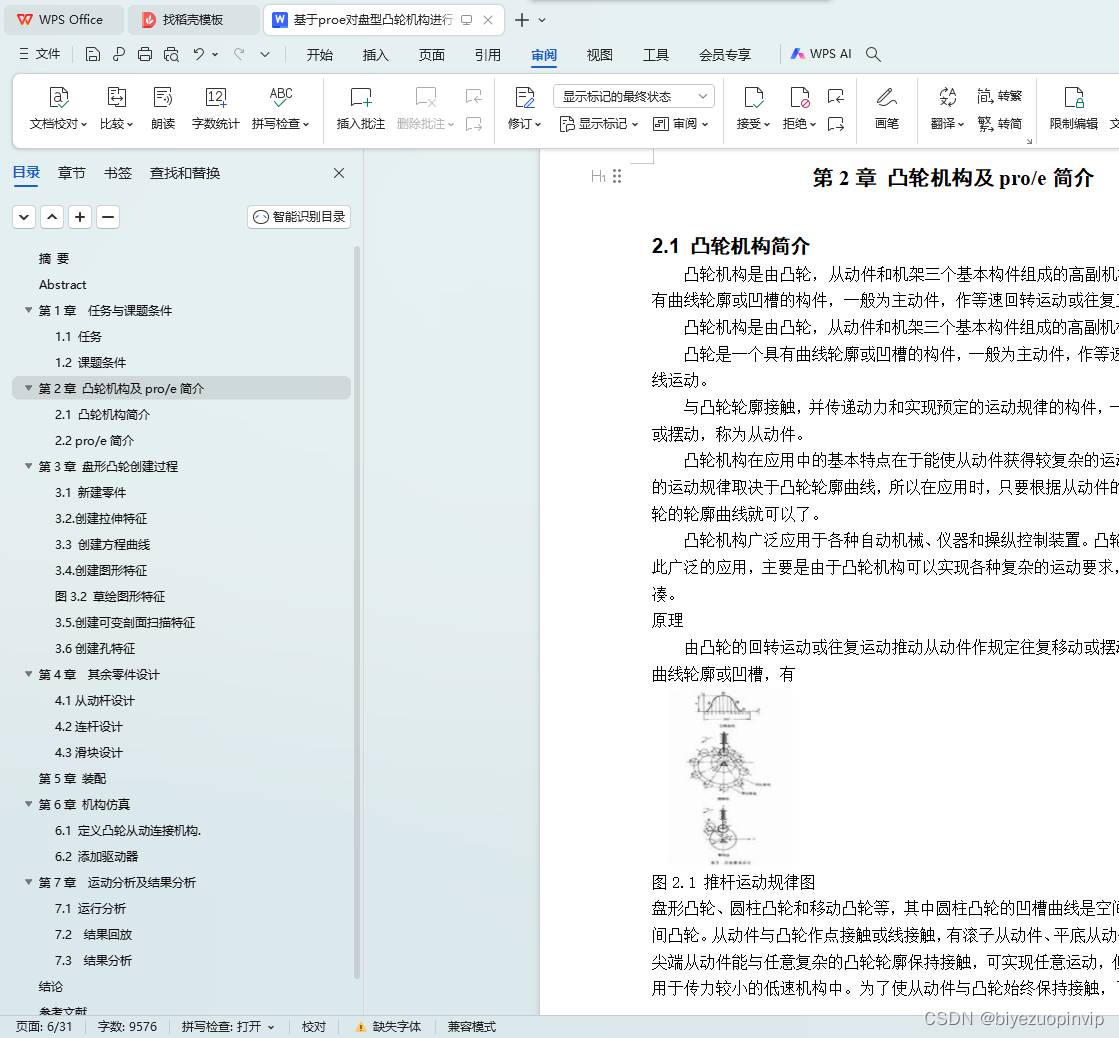Start 朗读 read aloud
The image size is (1119, 1038).
[163, 109]
